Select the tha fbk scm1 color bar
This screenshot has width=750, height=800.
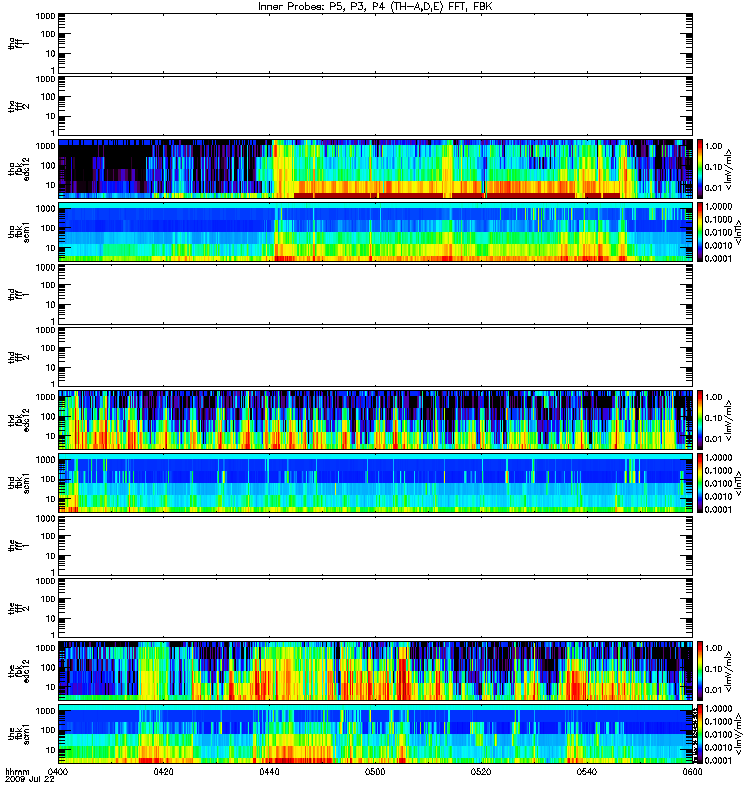(700, 232)
